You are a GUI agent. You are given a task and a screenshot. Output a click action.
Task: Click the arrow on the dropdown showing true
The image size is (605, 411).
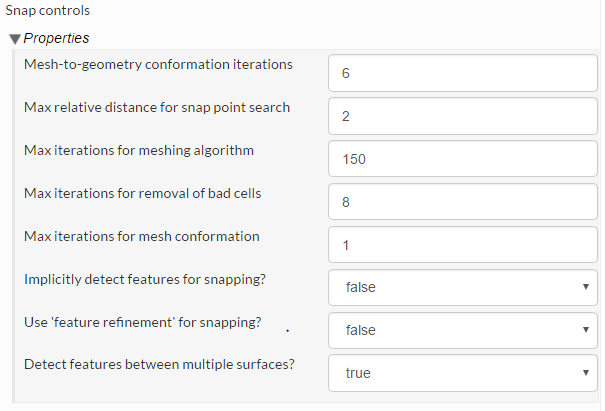[584, 373]
